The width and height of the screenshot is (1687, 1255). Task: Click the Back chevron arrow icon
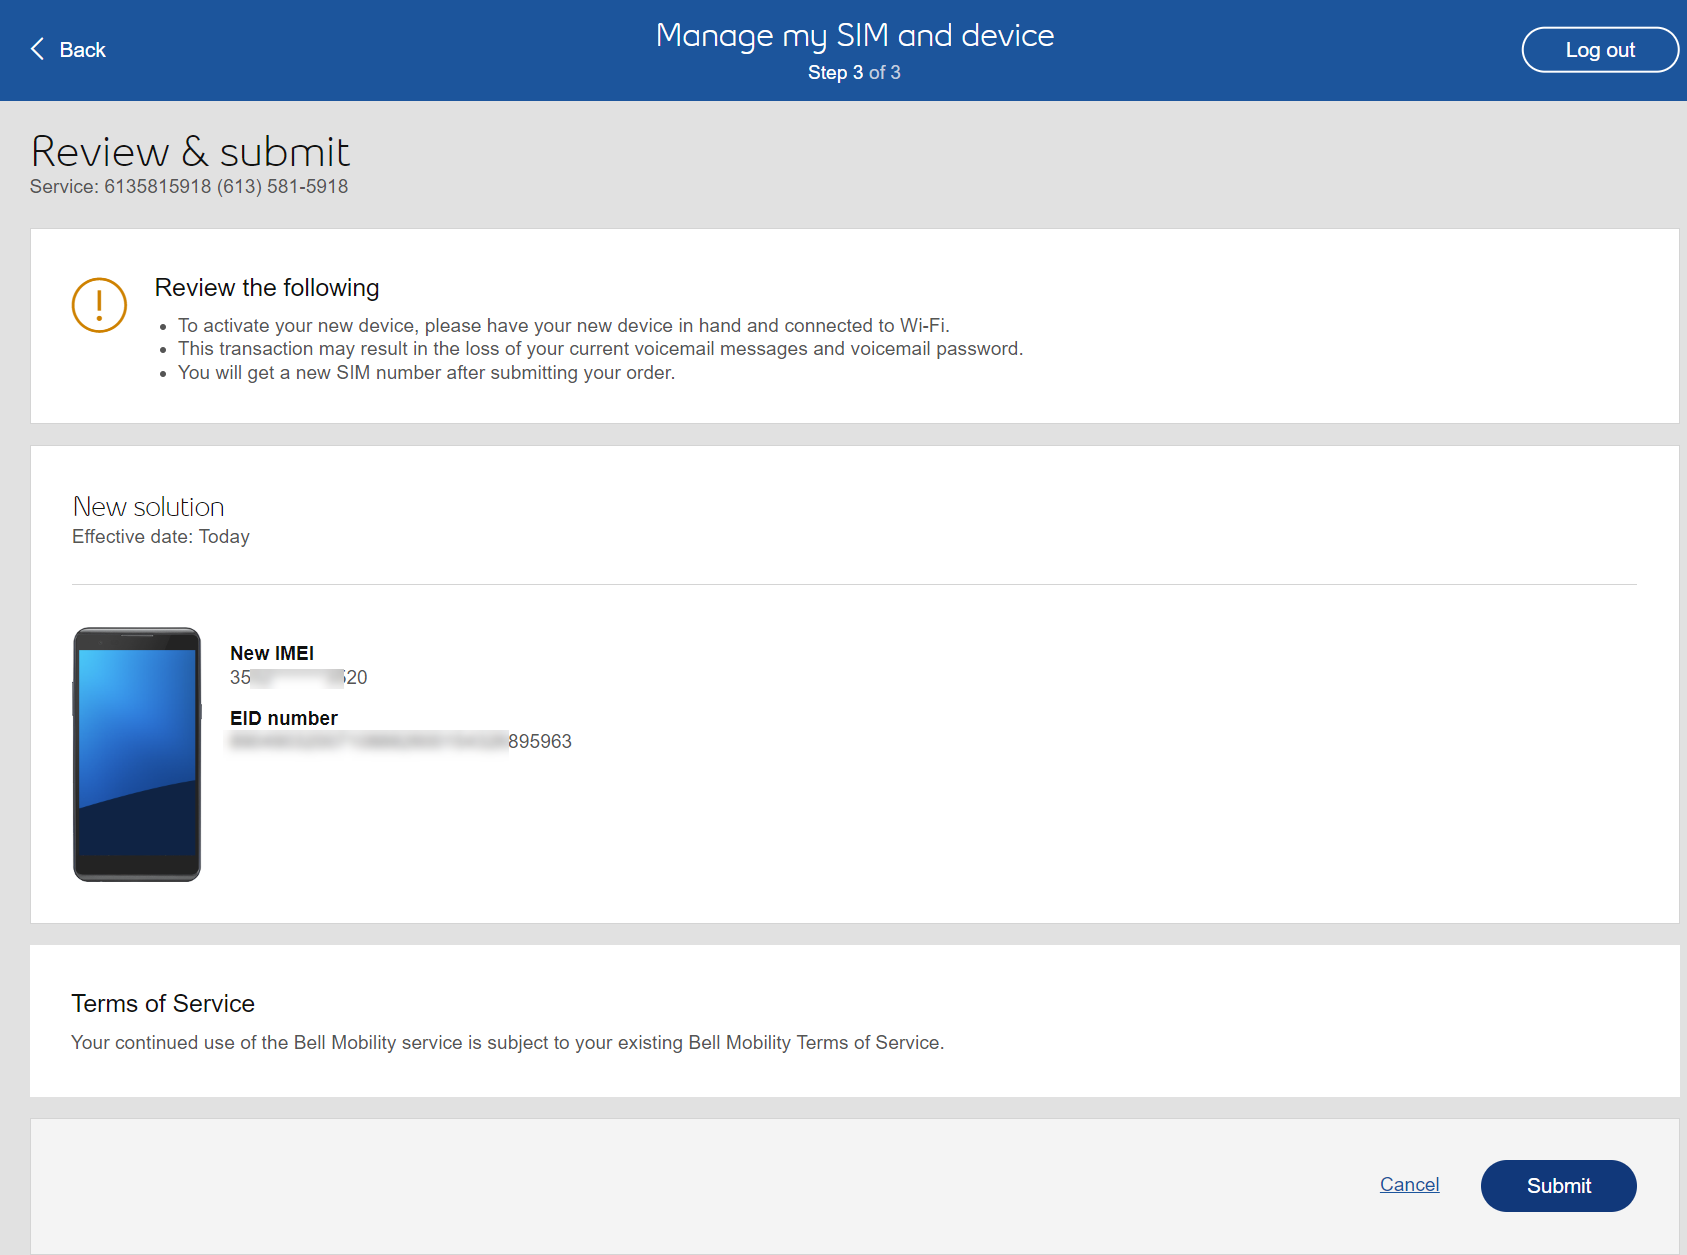[38, 49]
